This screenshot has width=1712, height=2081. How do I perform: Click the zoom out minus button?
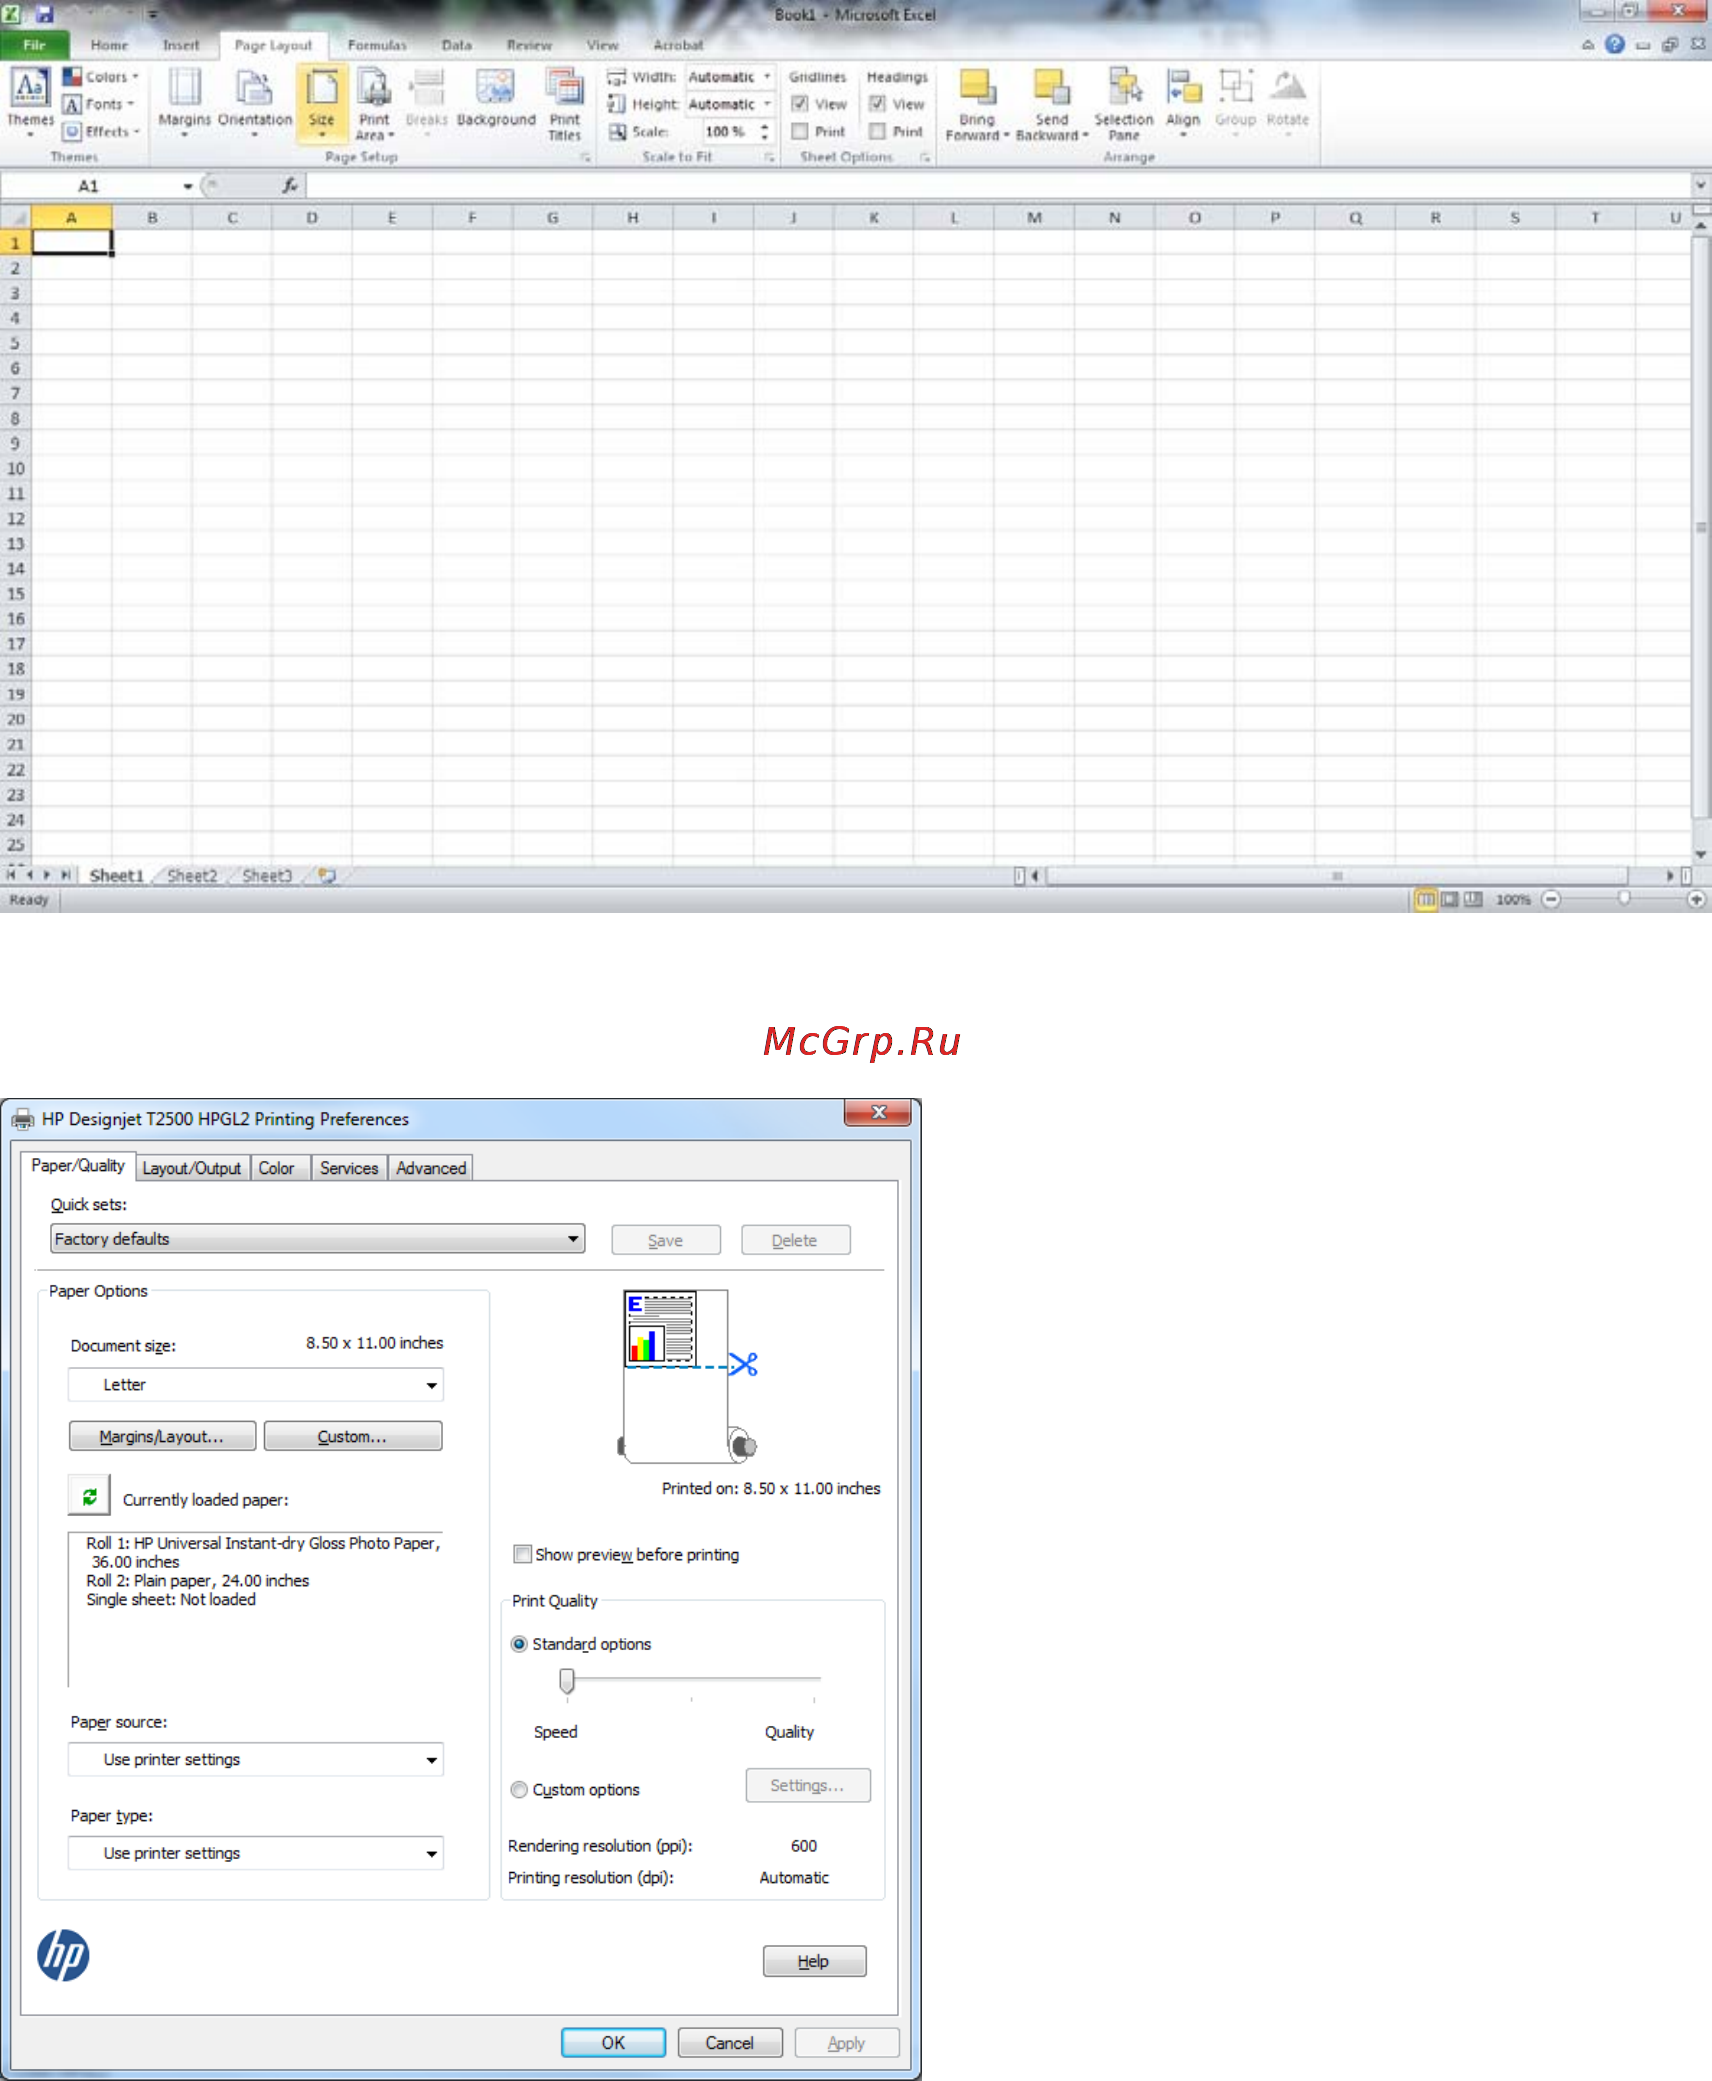pos(1551,899)
